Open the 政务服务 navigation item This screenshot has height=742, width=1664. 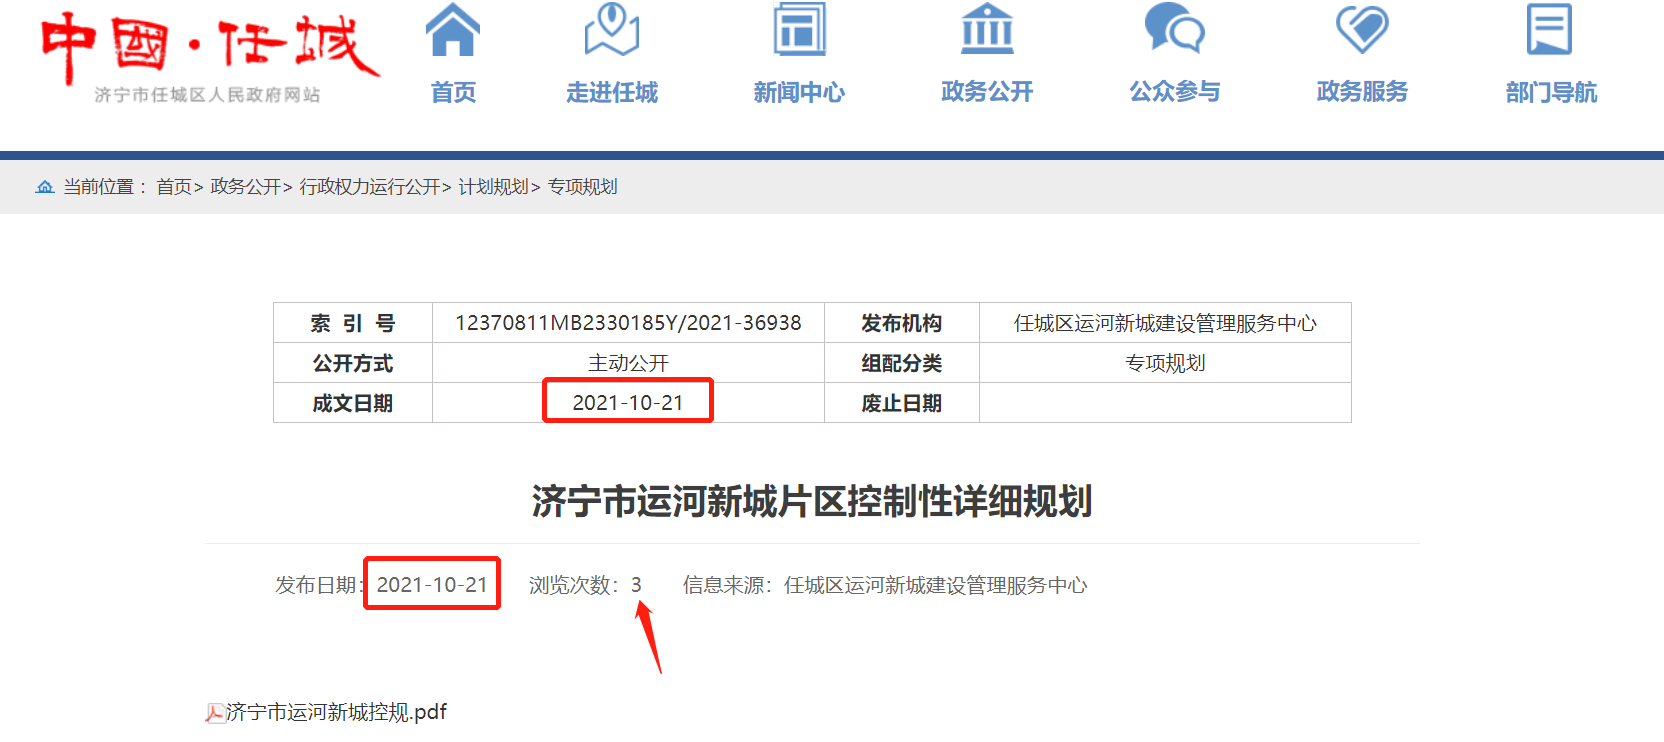[1362, 92]
